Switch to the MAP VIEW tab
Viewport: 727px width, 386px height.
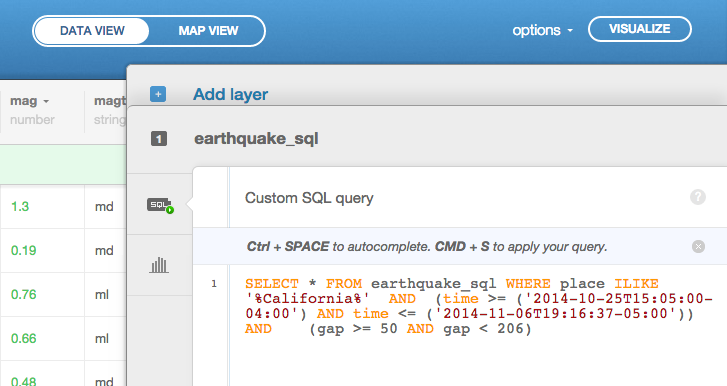click(x=208, y=31)
